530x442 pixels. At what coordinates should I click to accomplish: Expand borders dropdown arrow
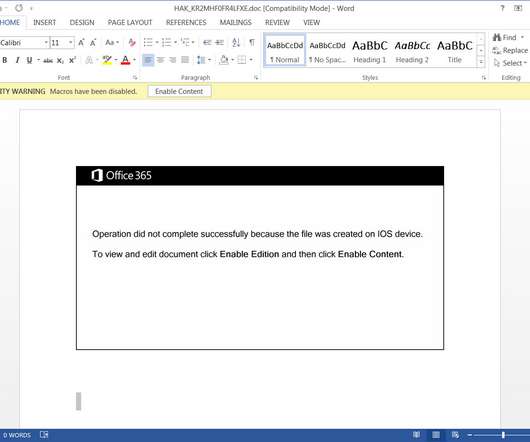(x=251, y=60)
